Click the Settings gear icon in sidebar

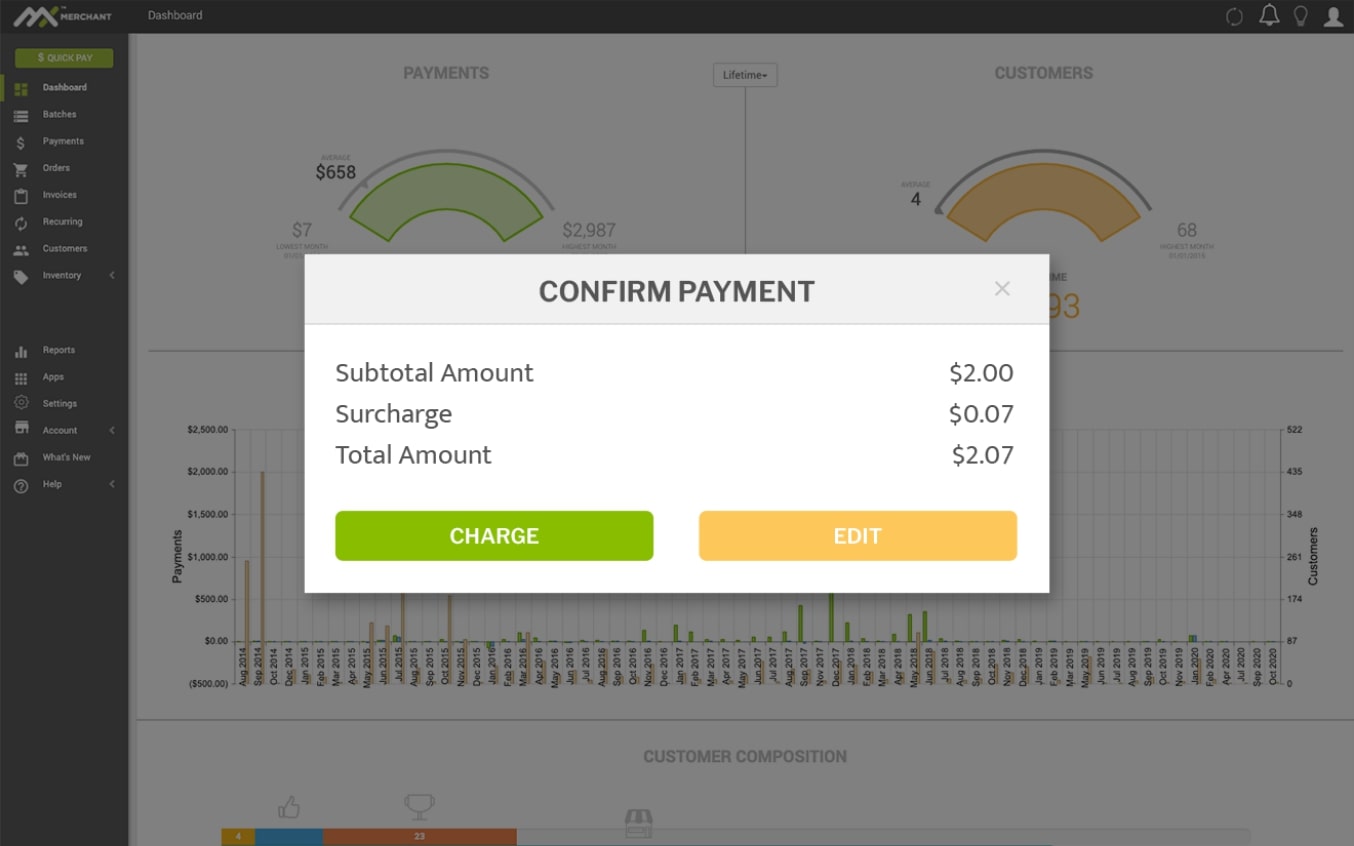21,404
